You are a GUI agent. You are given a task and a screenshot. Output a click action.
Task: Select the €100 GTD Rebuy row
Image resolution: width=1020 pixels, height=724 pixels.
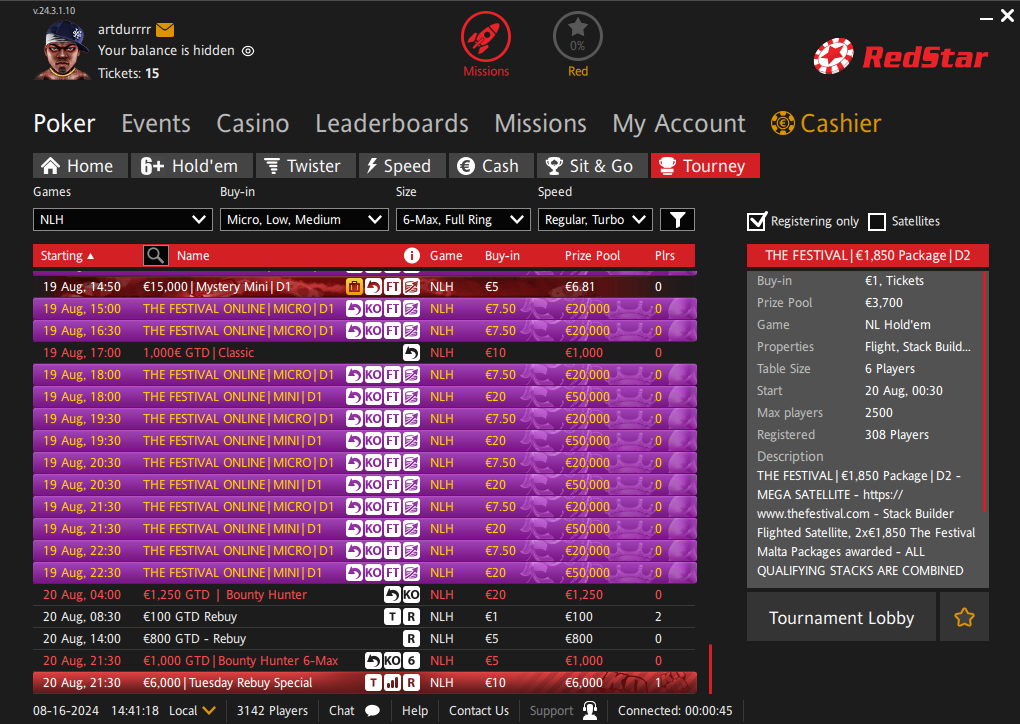364,617
